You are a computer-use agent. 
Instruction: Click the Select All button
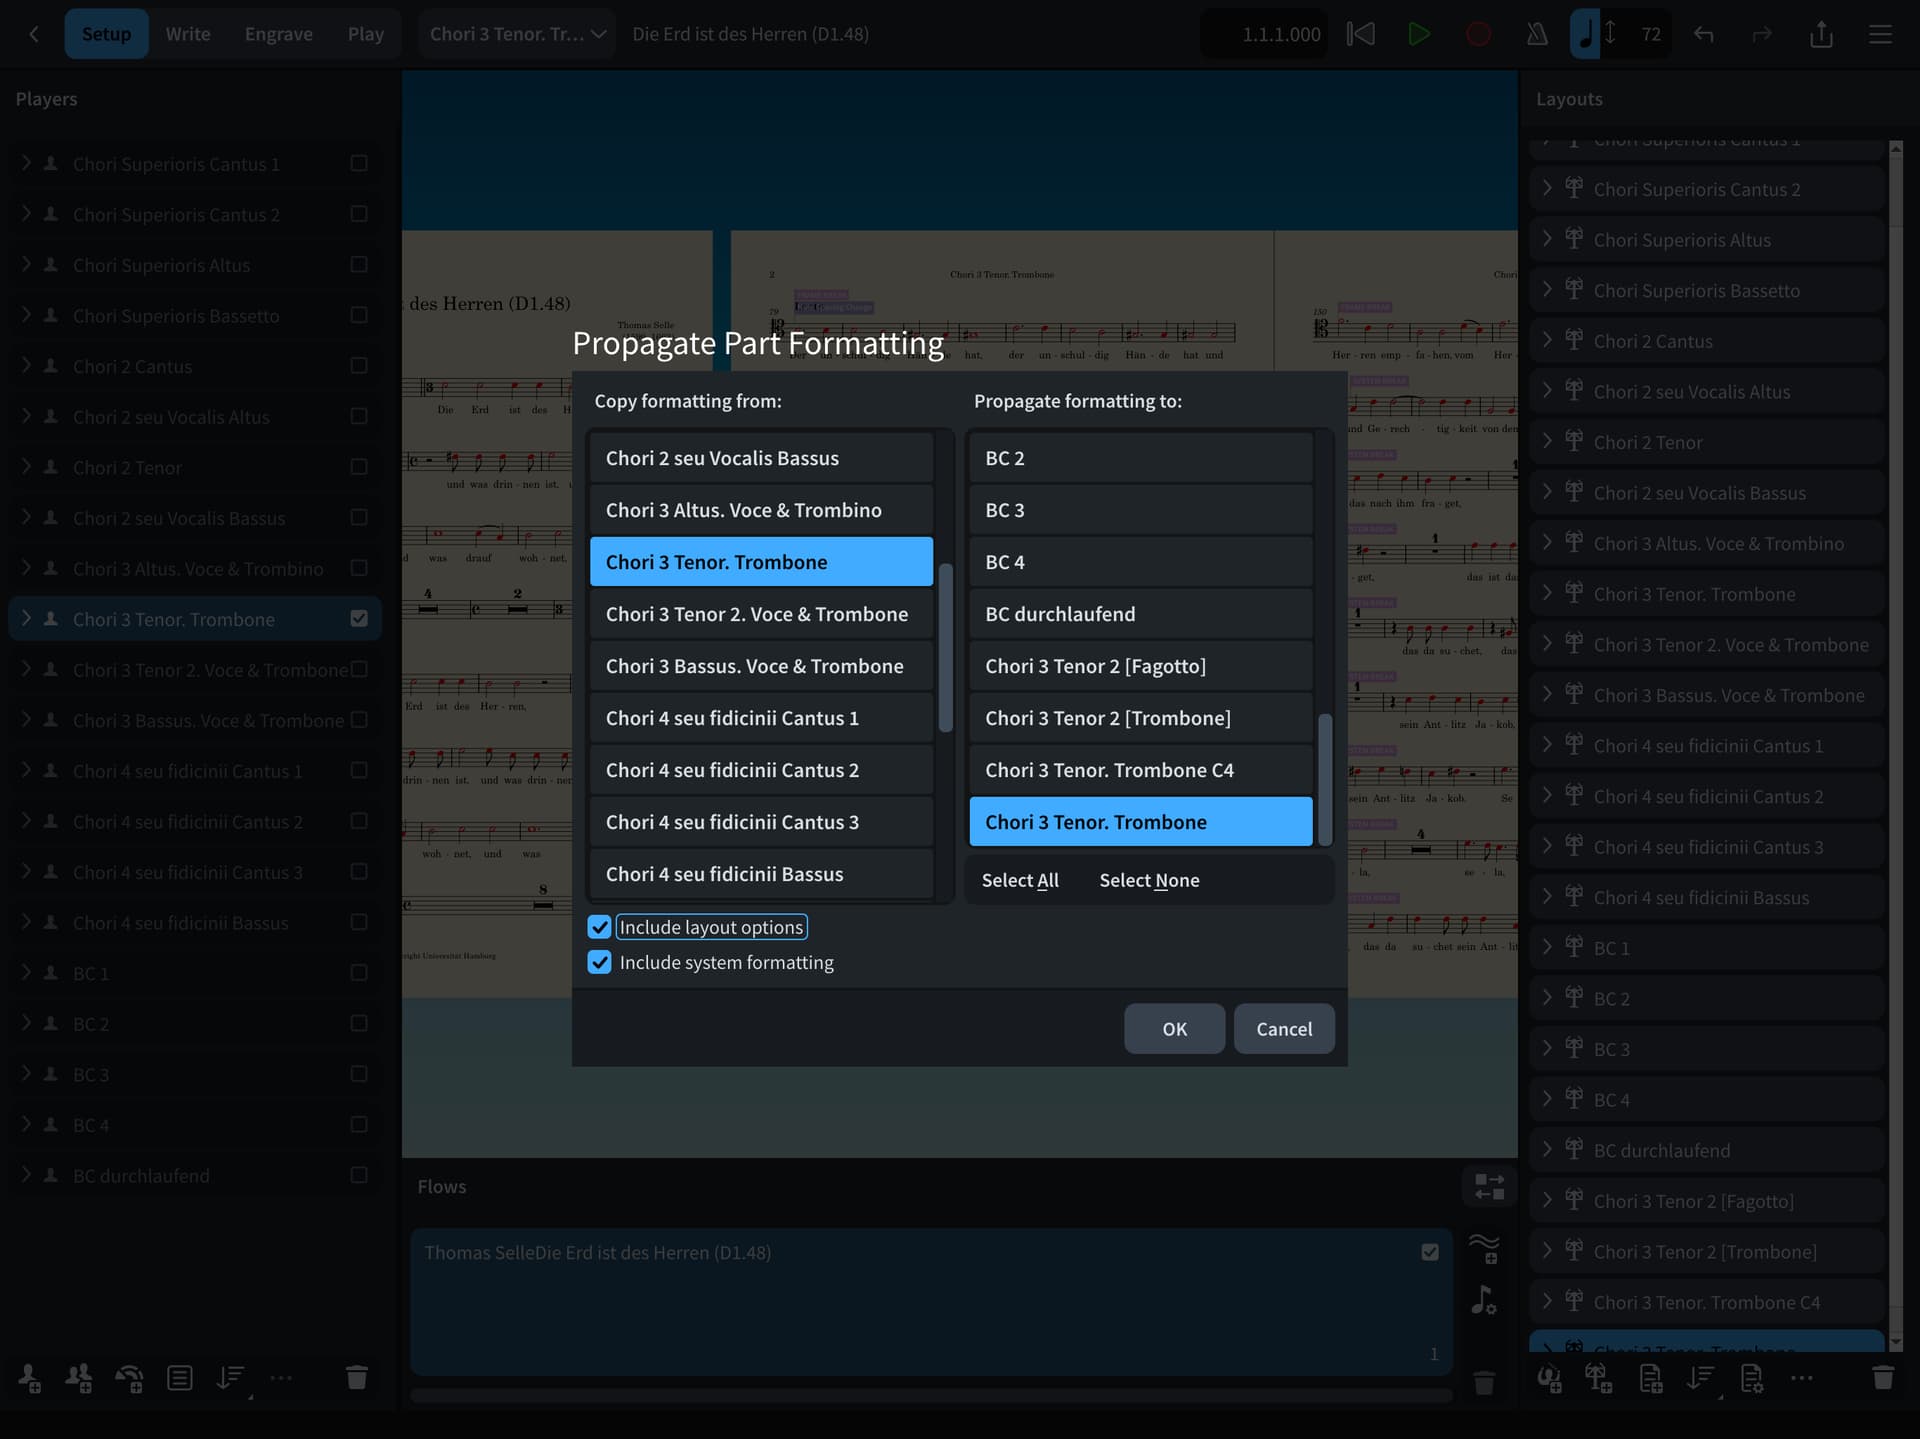coord(1019,880)
